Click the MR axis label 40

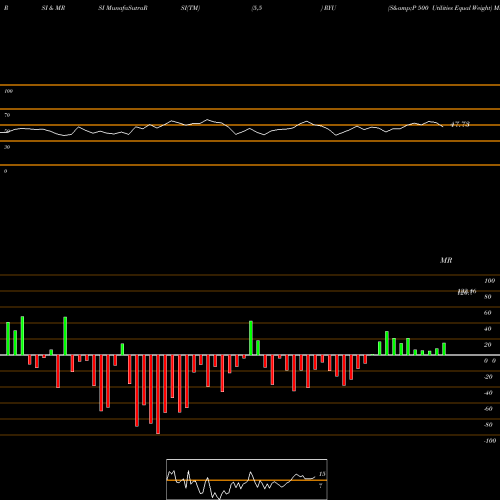488,329
